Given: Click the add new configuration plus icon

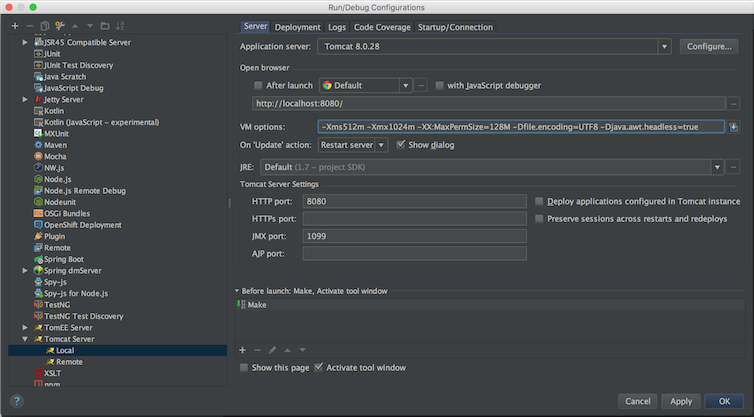Looking at the screenshot, I should pyautogui.click(x=14, y=25).
